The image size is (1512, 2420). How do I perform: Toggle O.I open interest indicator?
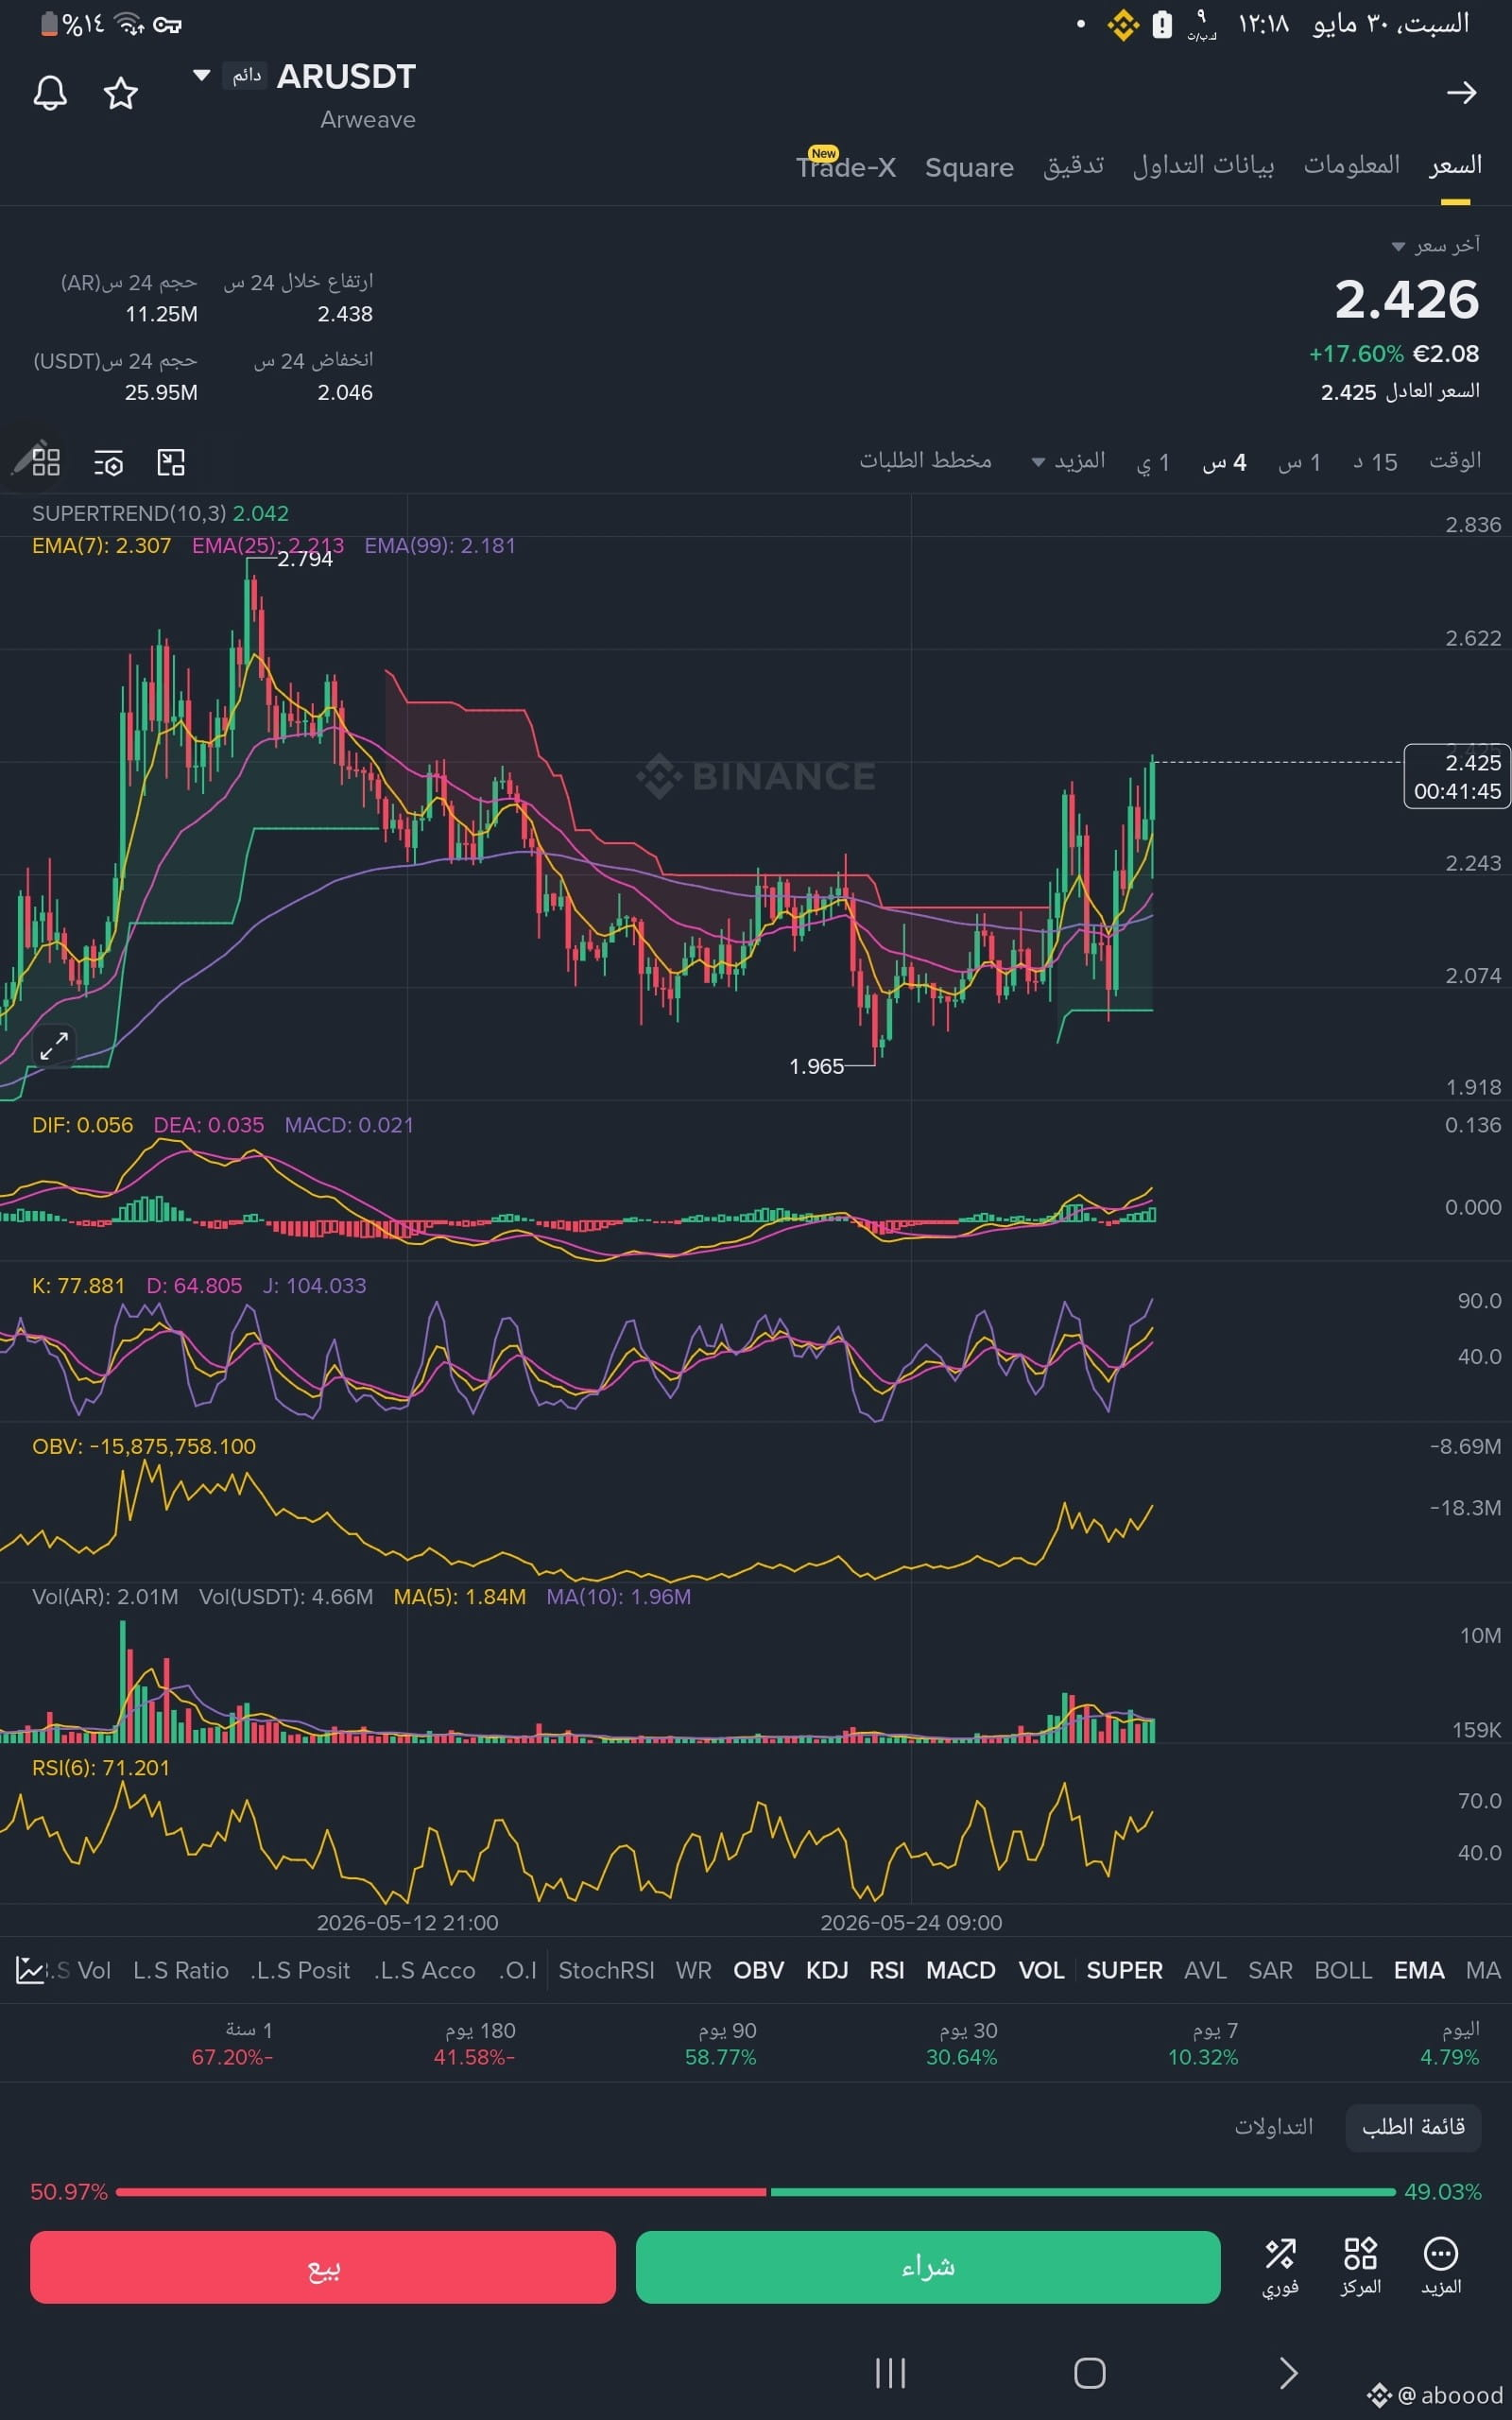(x=517, y=1970)
